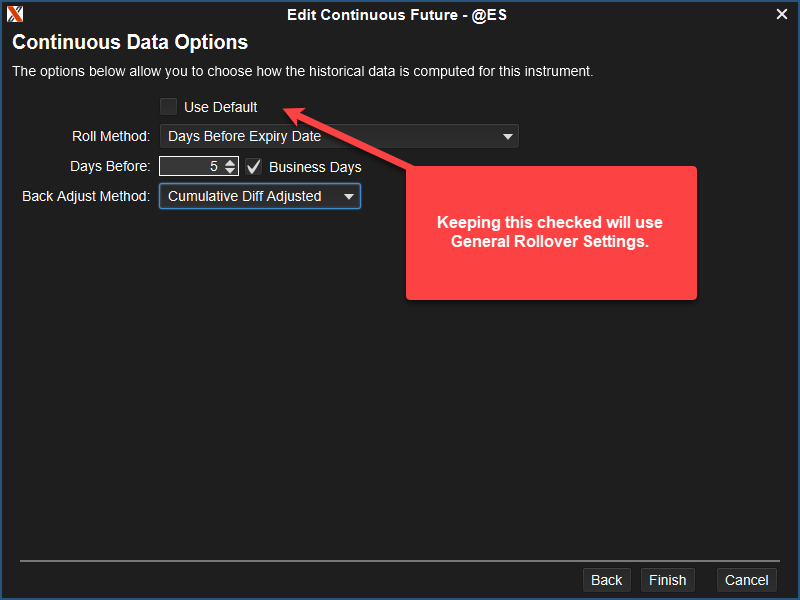This screenshot has width=800, height=600.
Task: Cancel the continuous future edit
Action: (x=746, y=580)
